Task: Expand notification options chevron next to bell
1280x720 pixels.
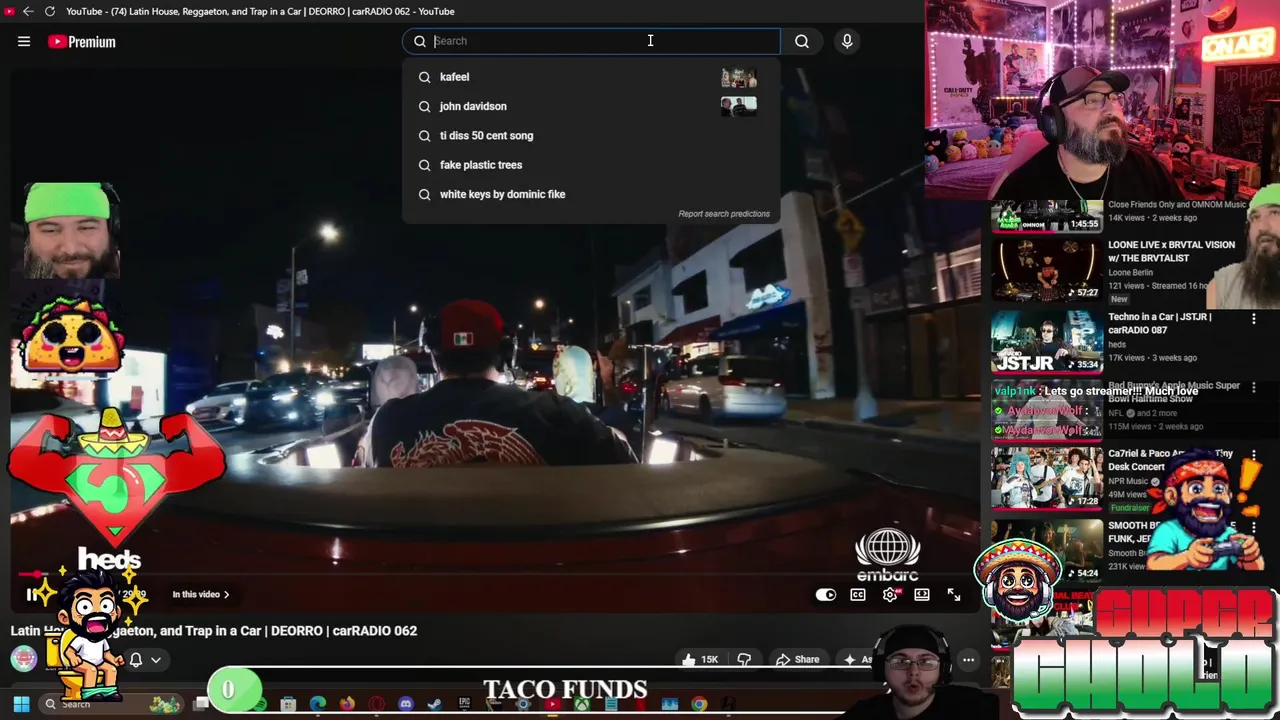Action: point(156,660)
